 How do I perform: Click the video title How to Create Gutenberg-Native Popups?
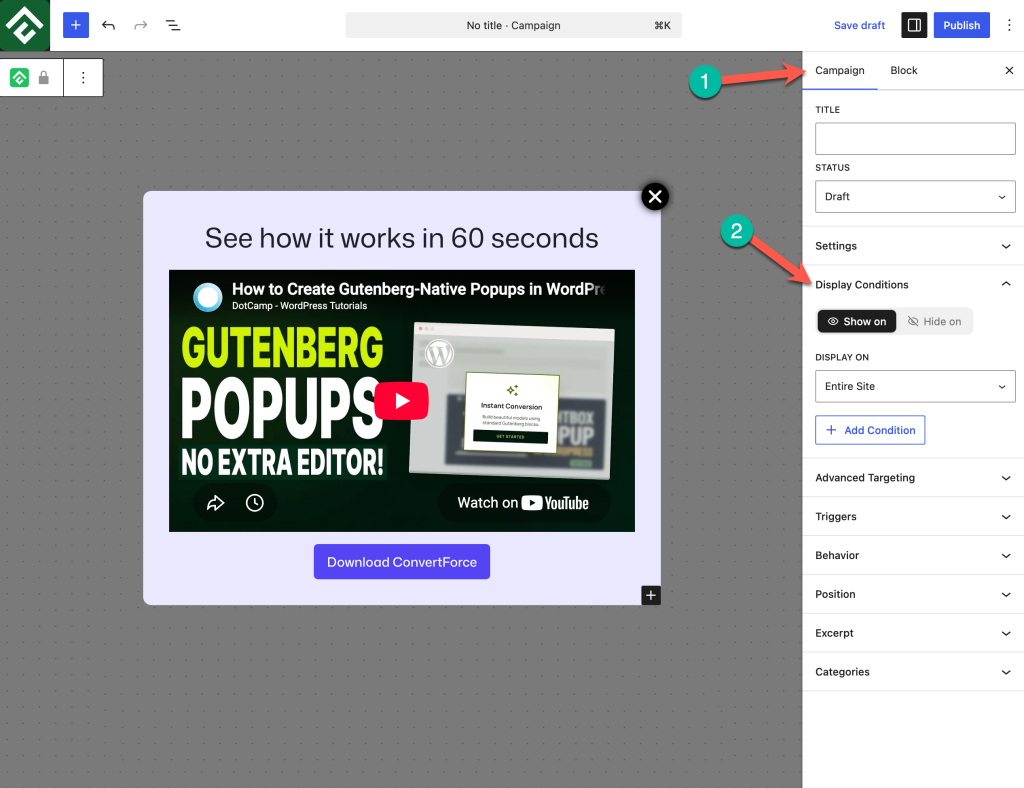(x=419, y=289)
